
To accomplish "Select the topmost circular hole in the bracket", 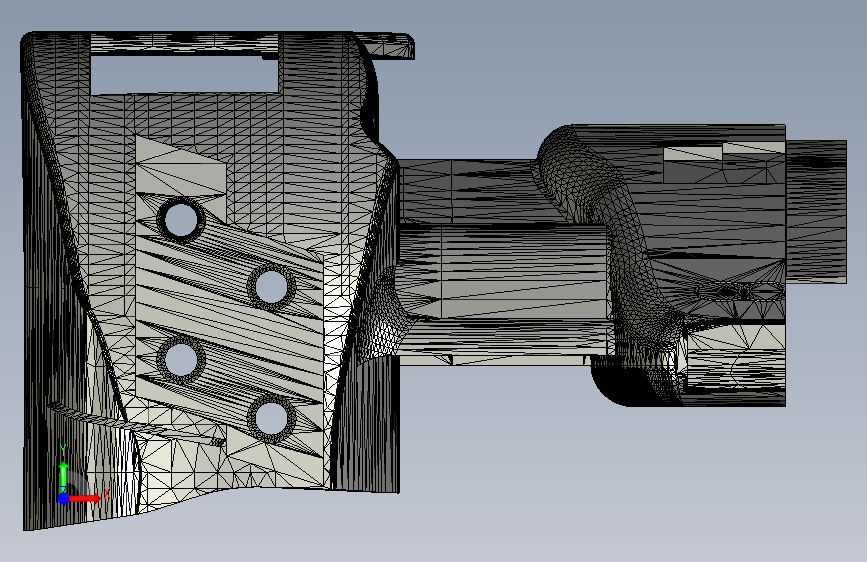I will [x=181, y=219].
